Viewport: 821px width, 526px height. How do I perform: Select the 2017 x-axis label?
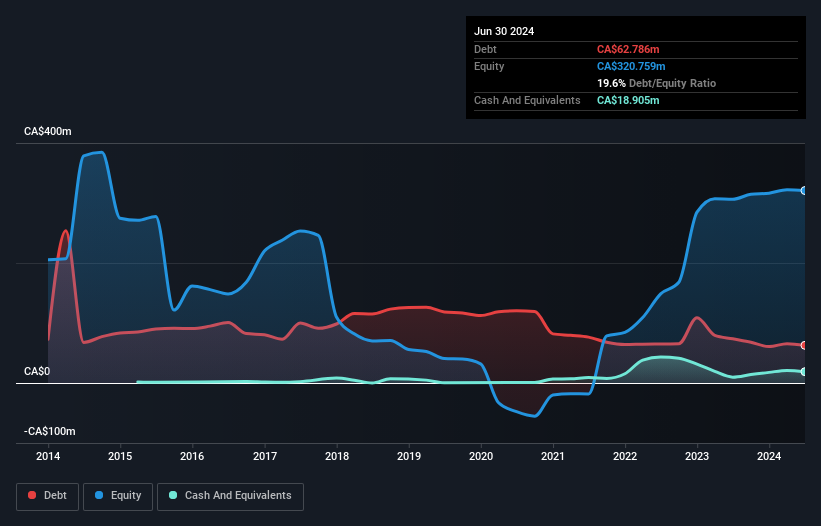[265, 456]
